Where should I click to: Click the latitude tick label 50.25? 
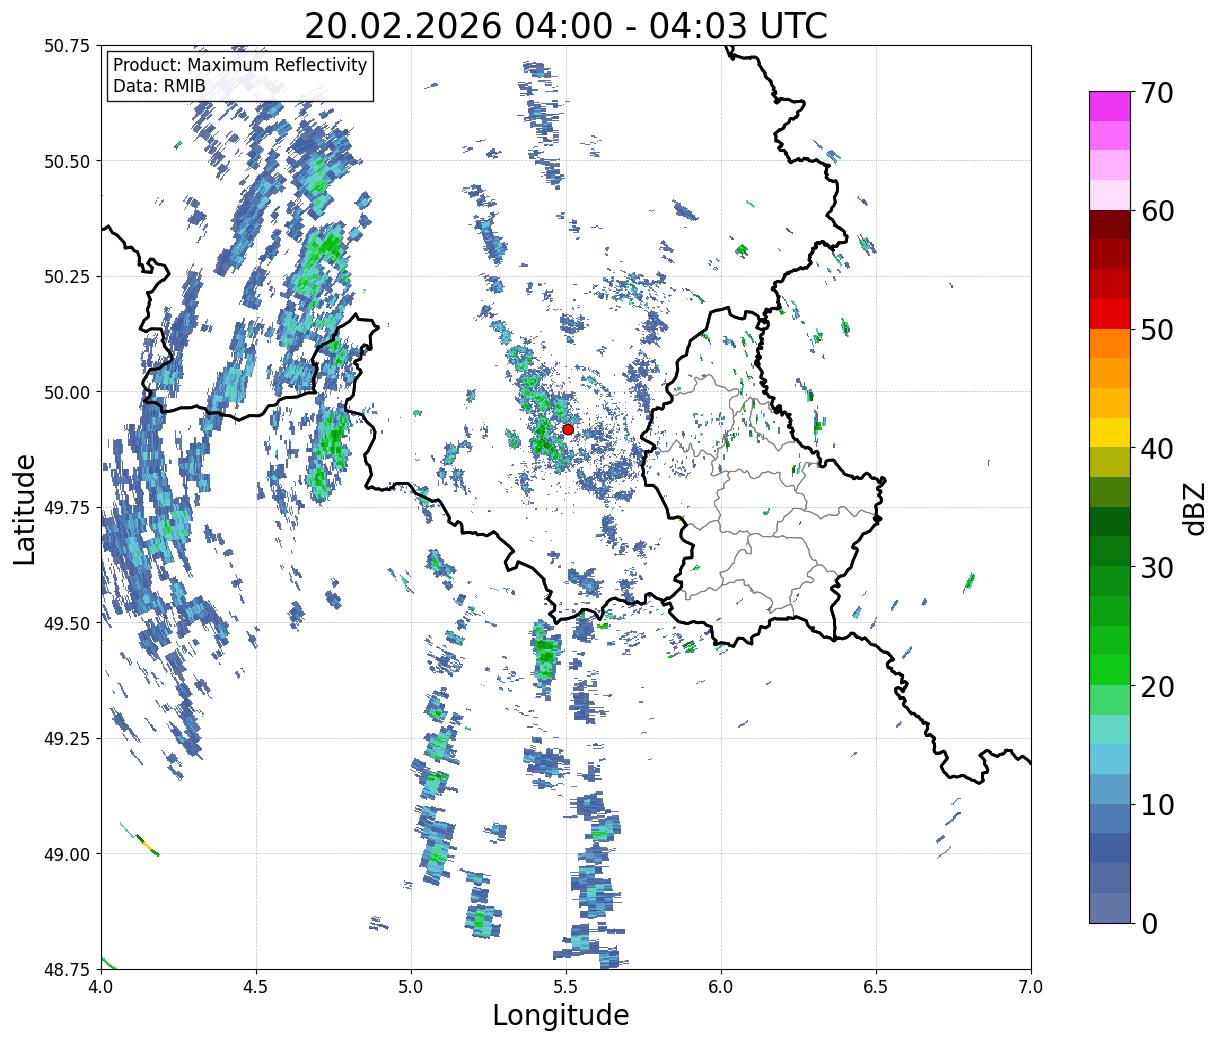pyautogui.click(x=67, y=277)
